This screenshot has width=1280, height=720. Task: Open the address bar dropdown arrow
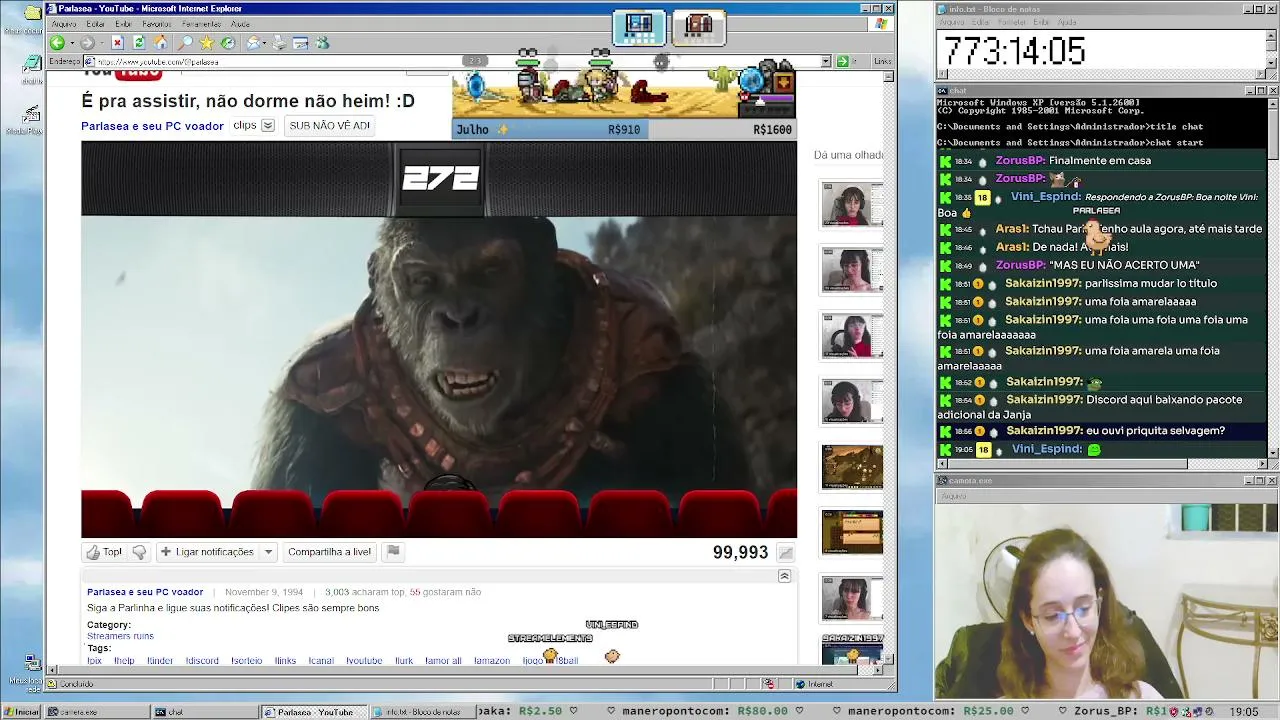[x=826, y=61]
